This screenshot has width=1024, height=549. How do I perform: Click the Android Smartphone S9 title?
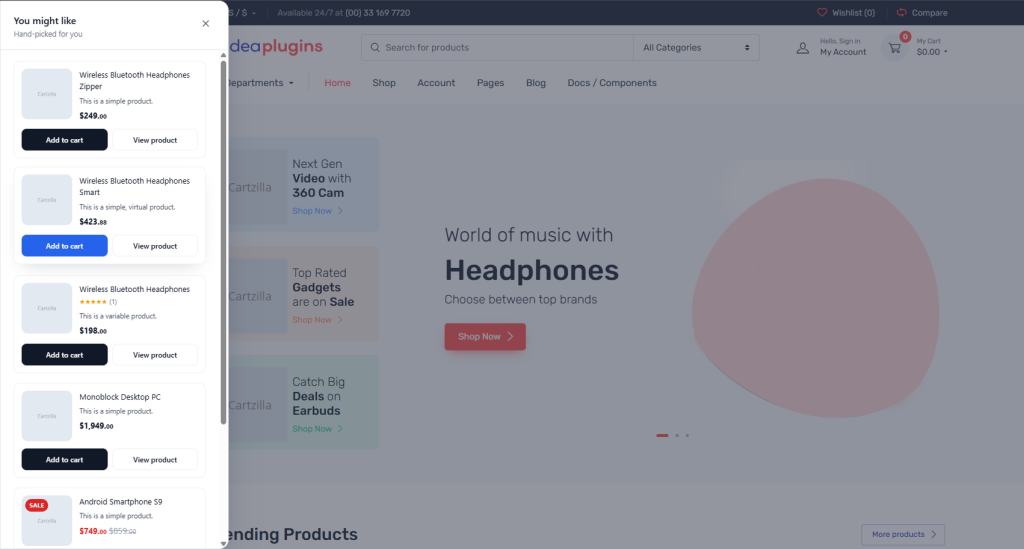pyautogui.click(x=121, y=502)
